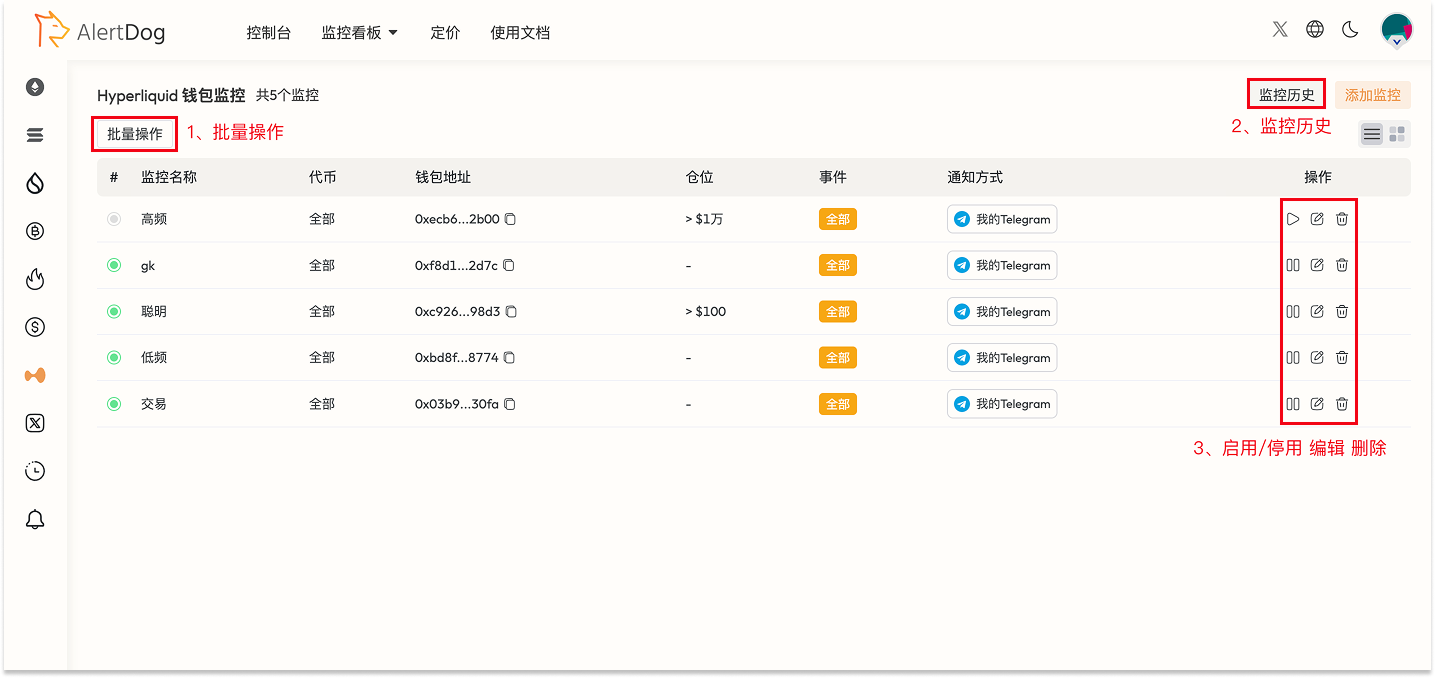Image resolution: width=1435 pixels, height=678 pixels.
Task: Pause the 低频 monitor
Action: [x=1293, y=357]
